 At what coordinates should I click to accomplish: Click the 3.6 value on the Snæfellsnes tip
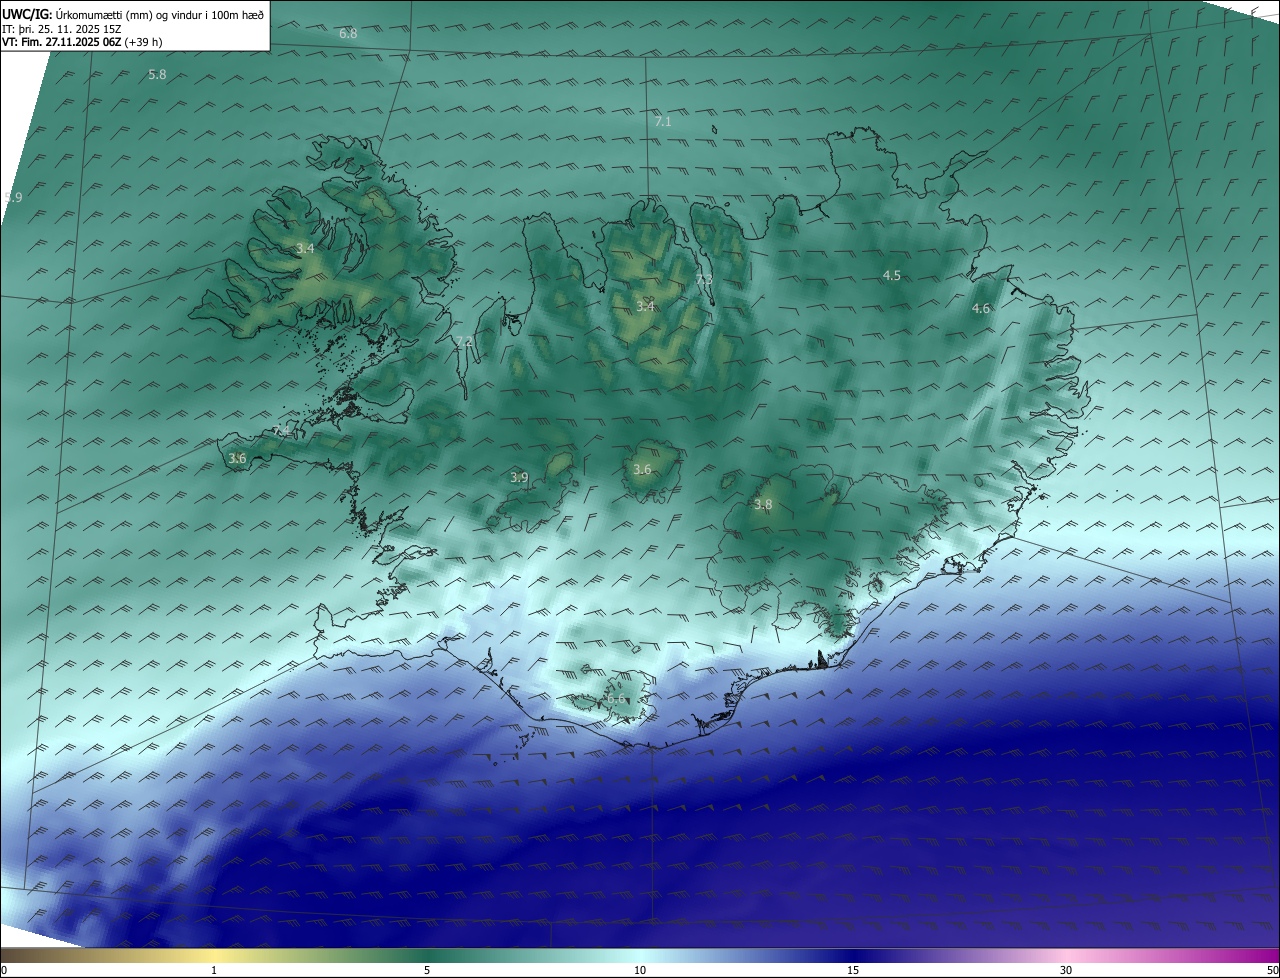pyautogui.click(x=237, y=458)
